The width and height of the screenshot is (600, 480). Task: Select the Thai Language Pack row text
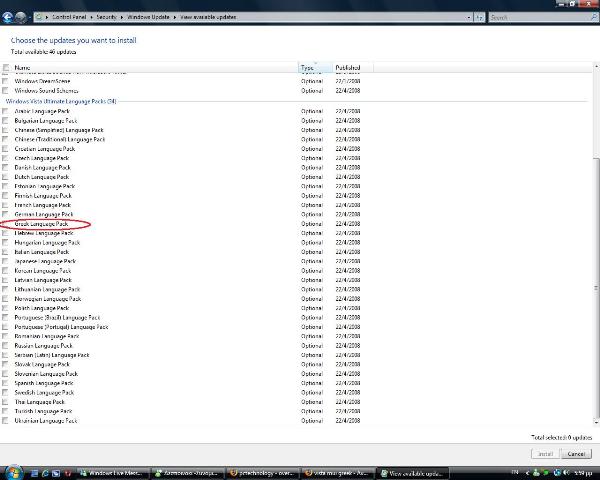(39, 402)
